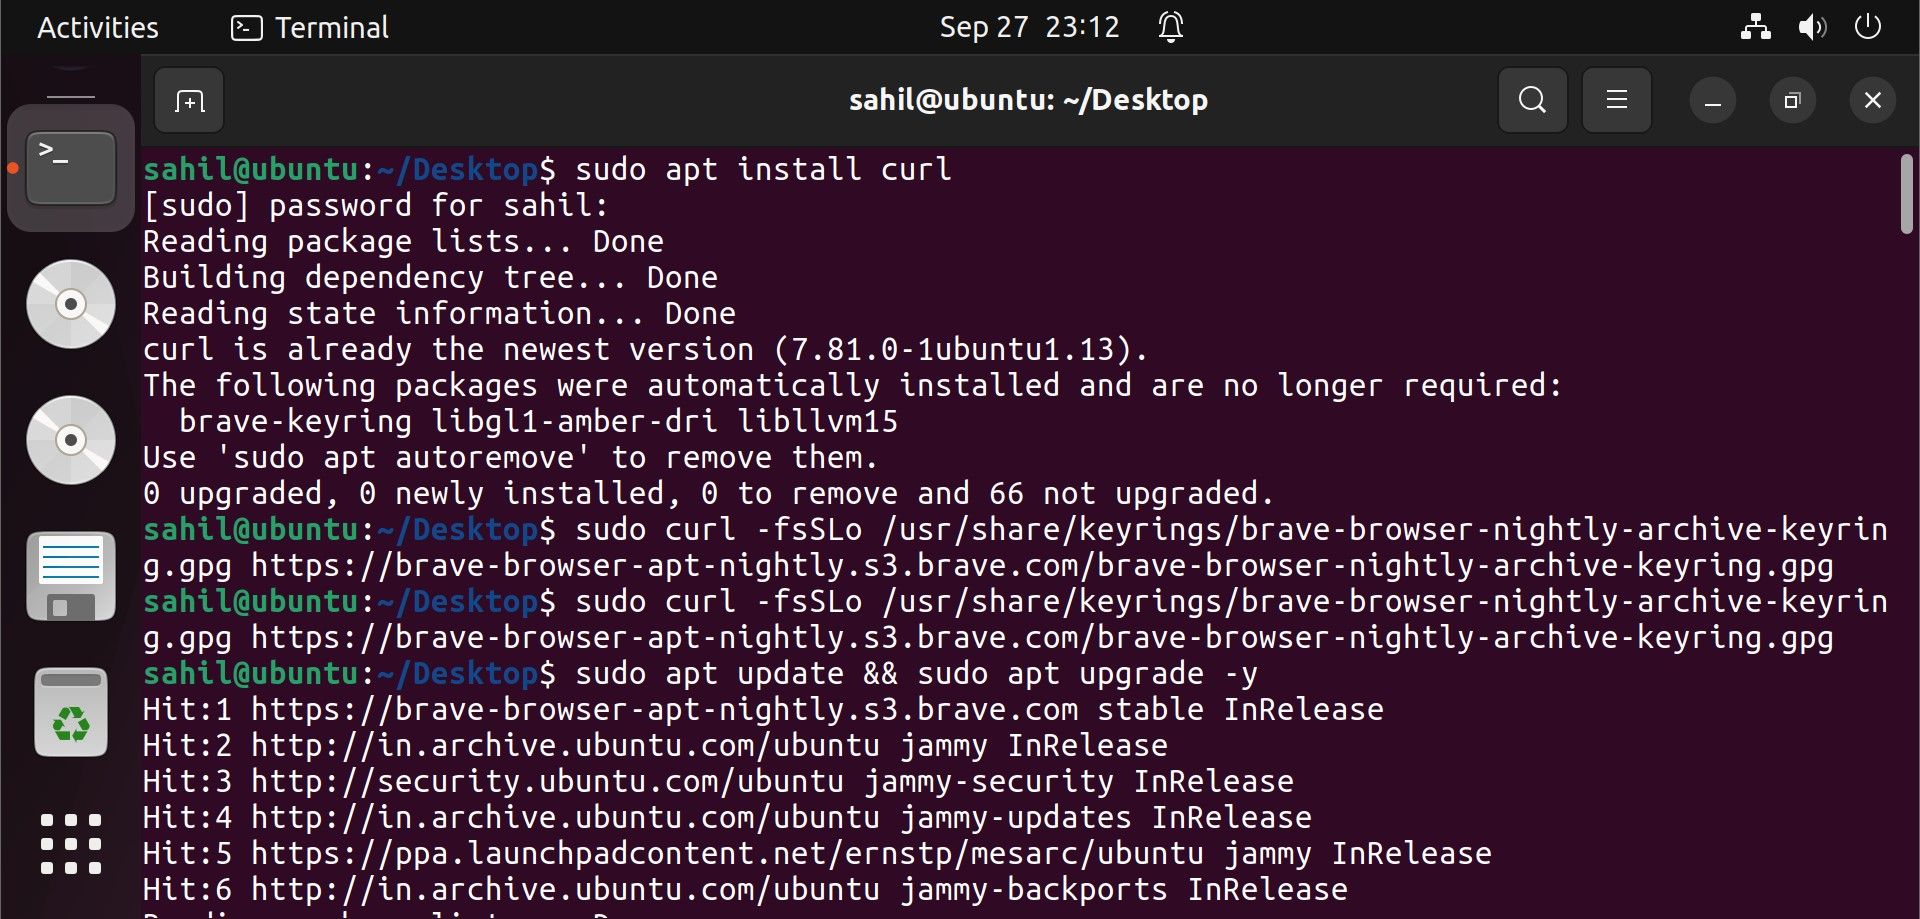Open the Terminal app menu in the top bar

308,27
